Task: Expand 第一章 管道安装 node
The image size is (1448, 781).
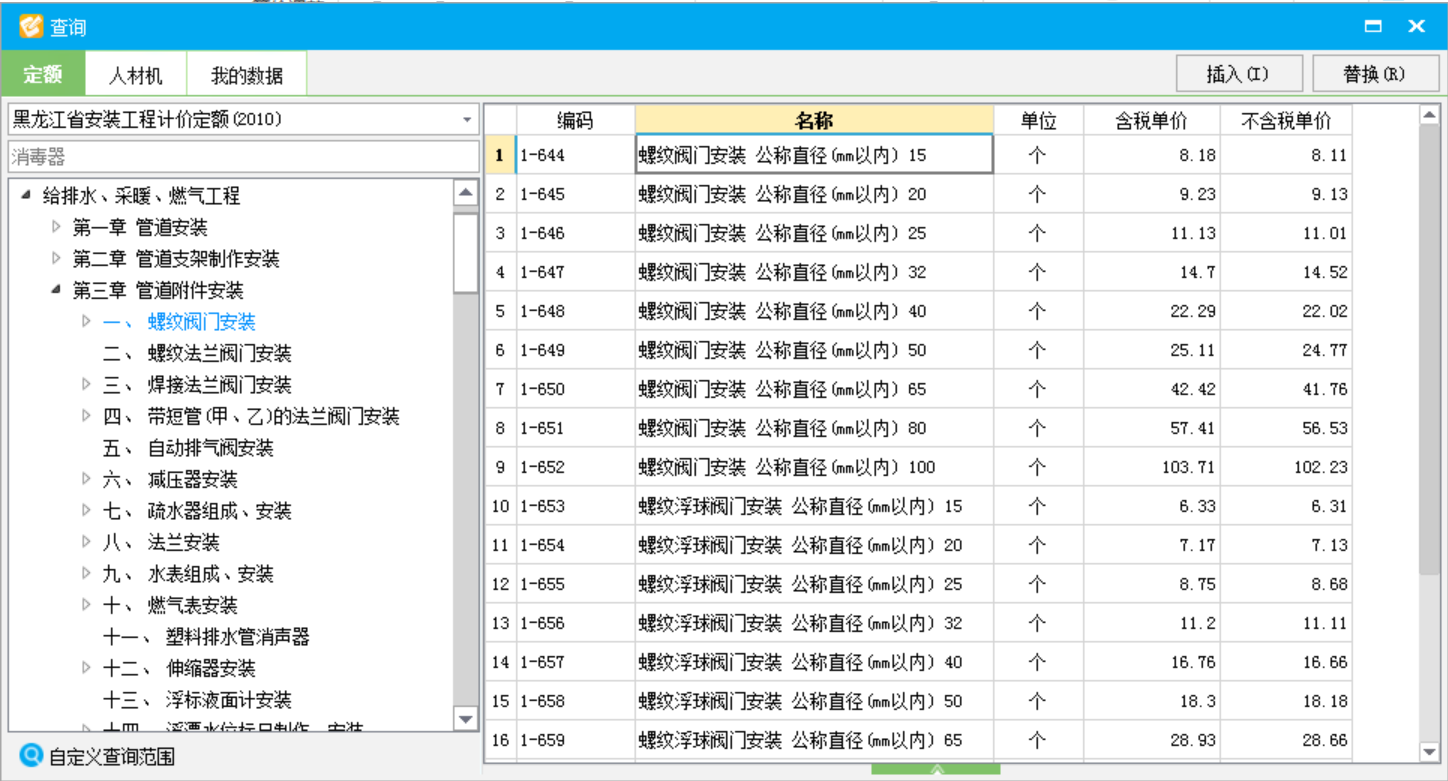Action: tap(56, 227)
